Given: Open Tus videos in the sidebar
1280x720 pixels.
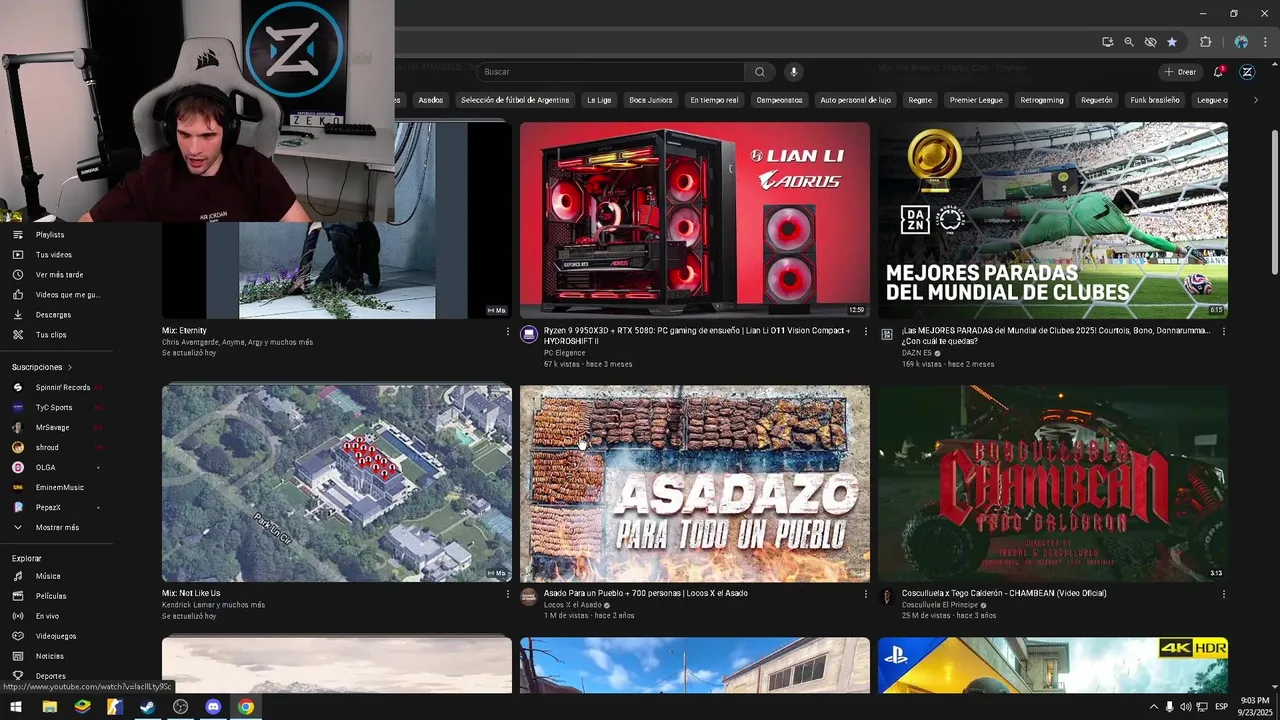Looking at the screenshot, I should [56, 255].
